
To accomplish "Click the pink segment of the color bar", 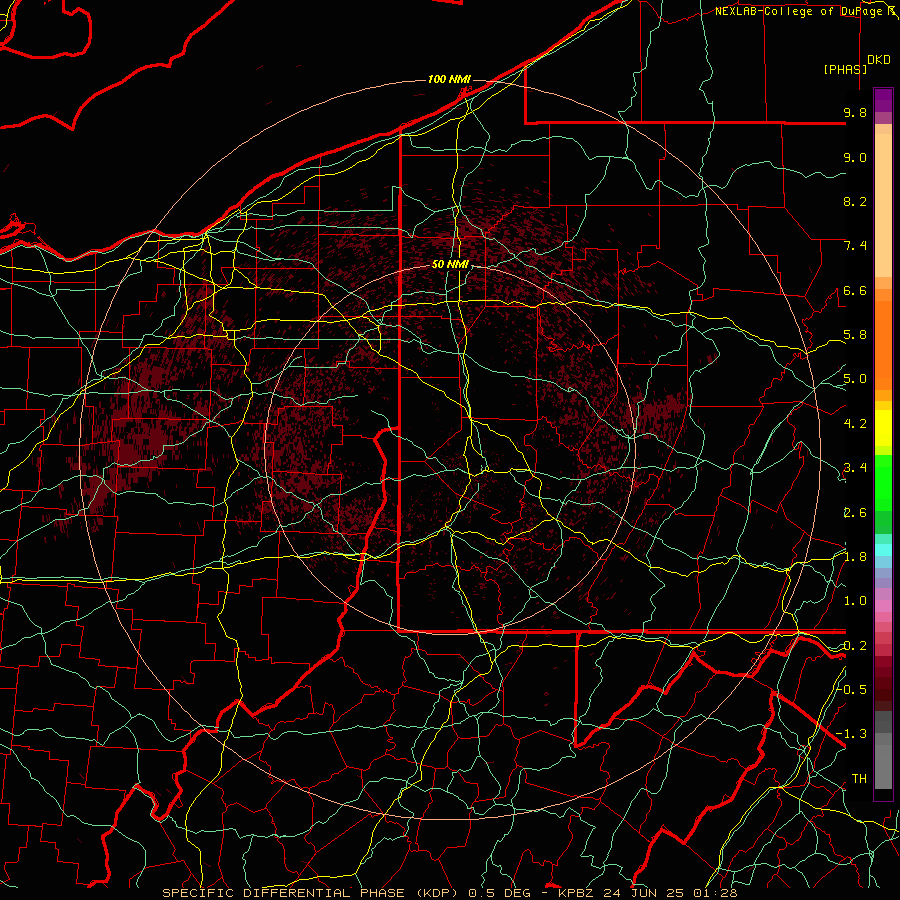I will [x=883, y=606].
